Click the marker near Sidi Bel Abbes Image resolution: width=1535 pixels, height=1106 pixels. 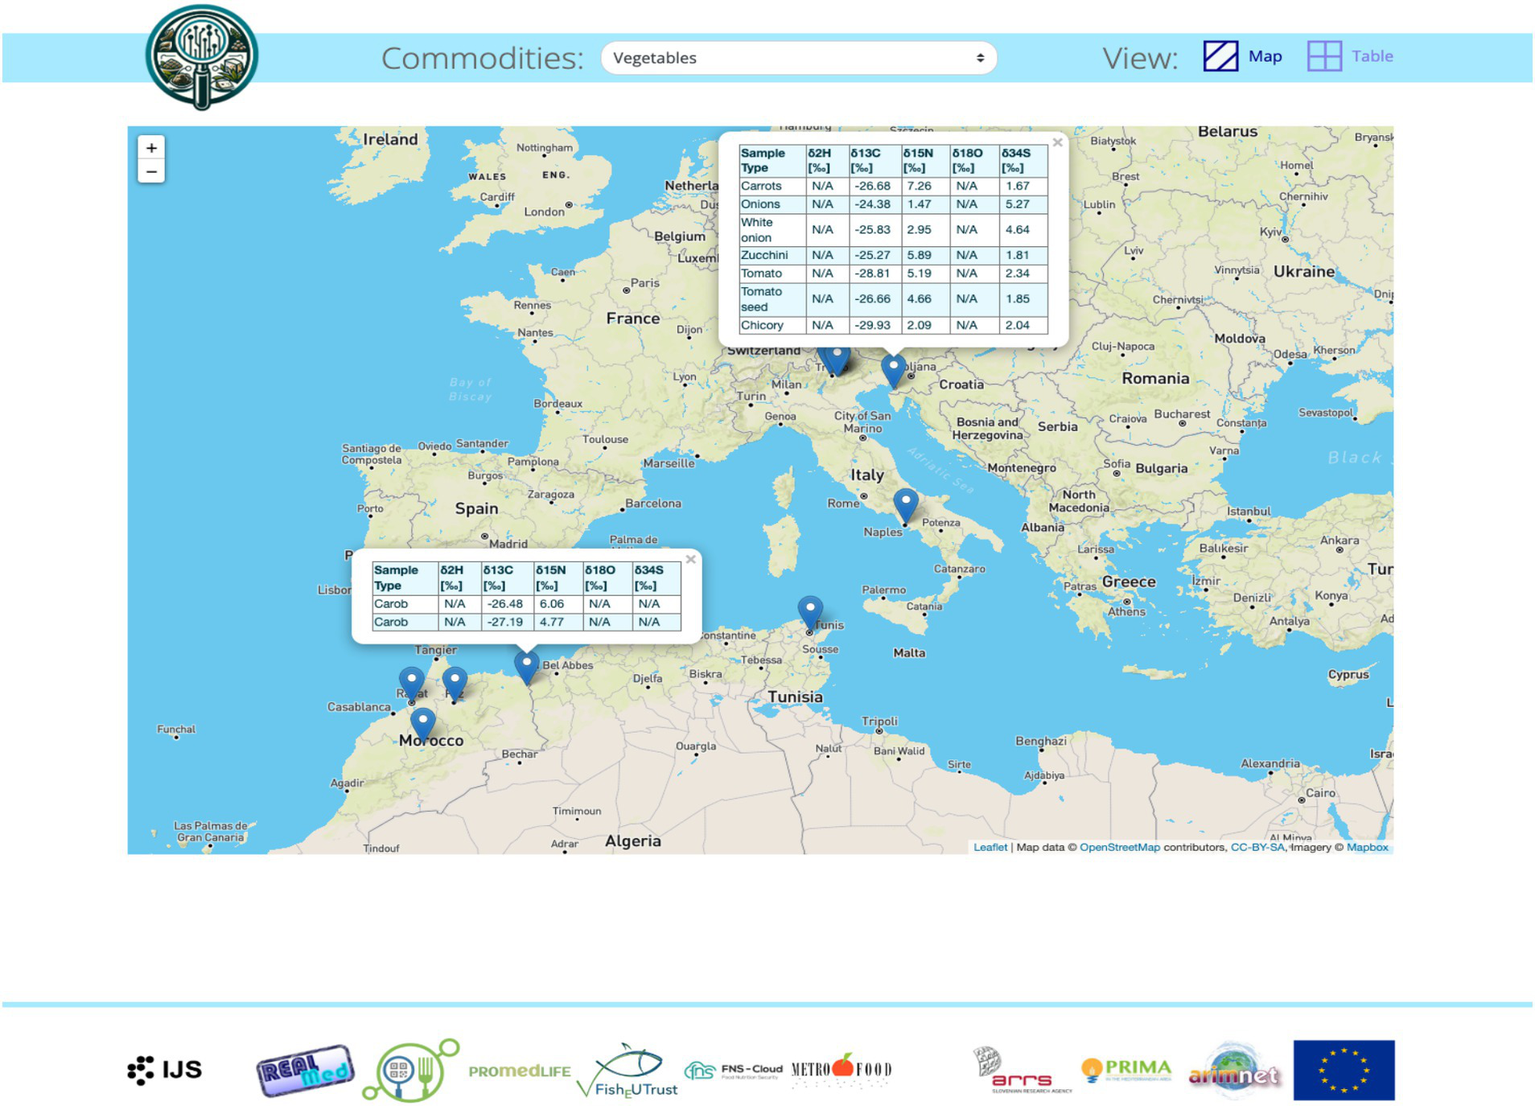point(526,665)
